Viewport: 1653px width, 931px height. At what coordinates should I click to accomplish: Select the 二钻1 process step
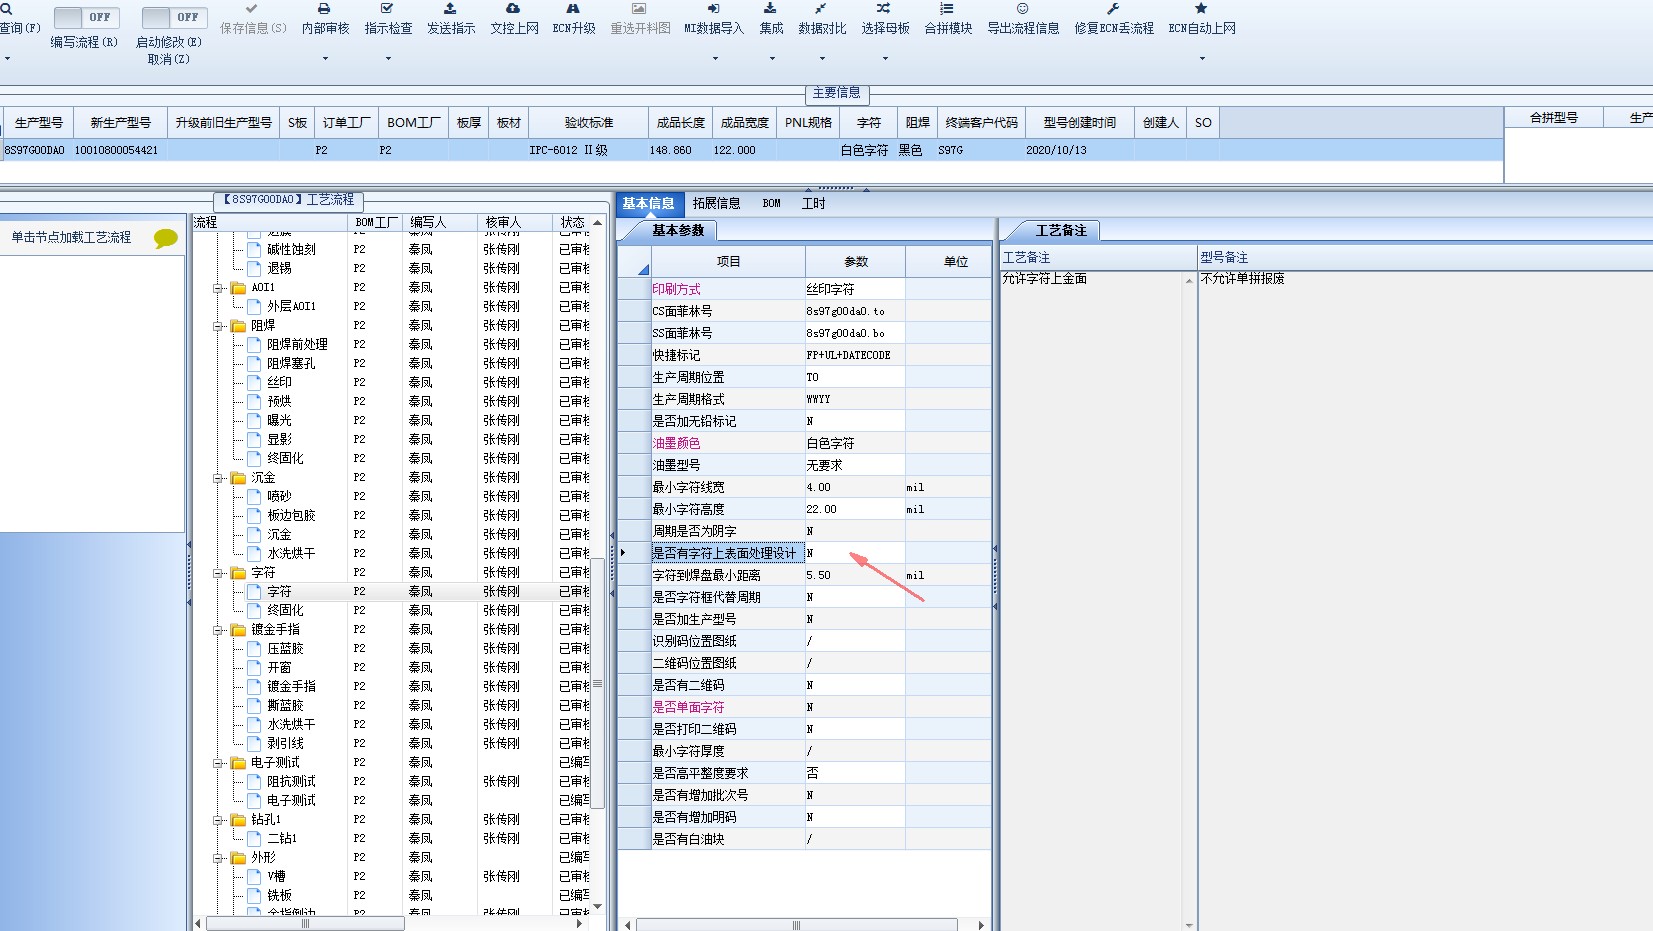tap(282, 839)
